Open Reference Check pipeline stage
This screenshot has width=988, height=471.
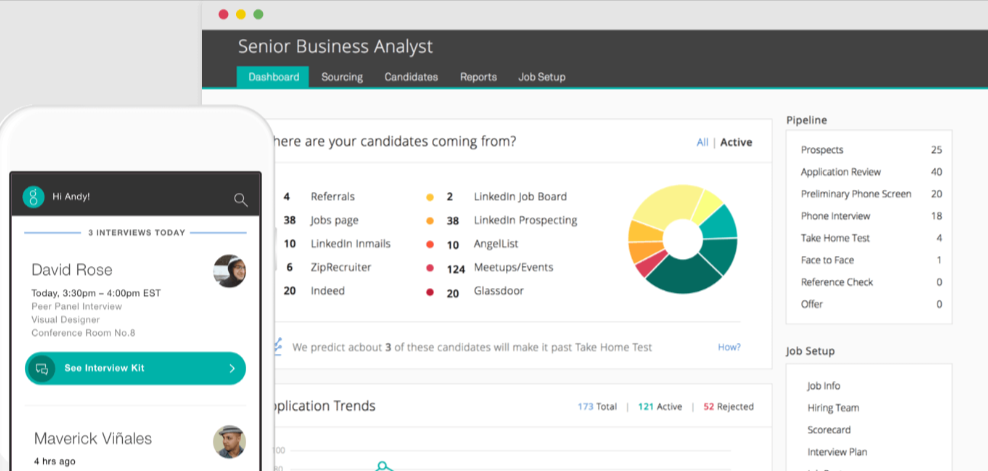(871, 282)
